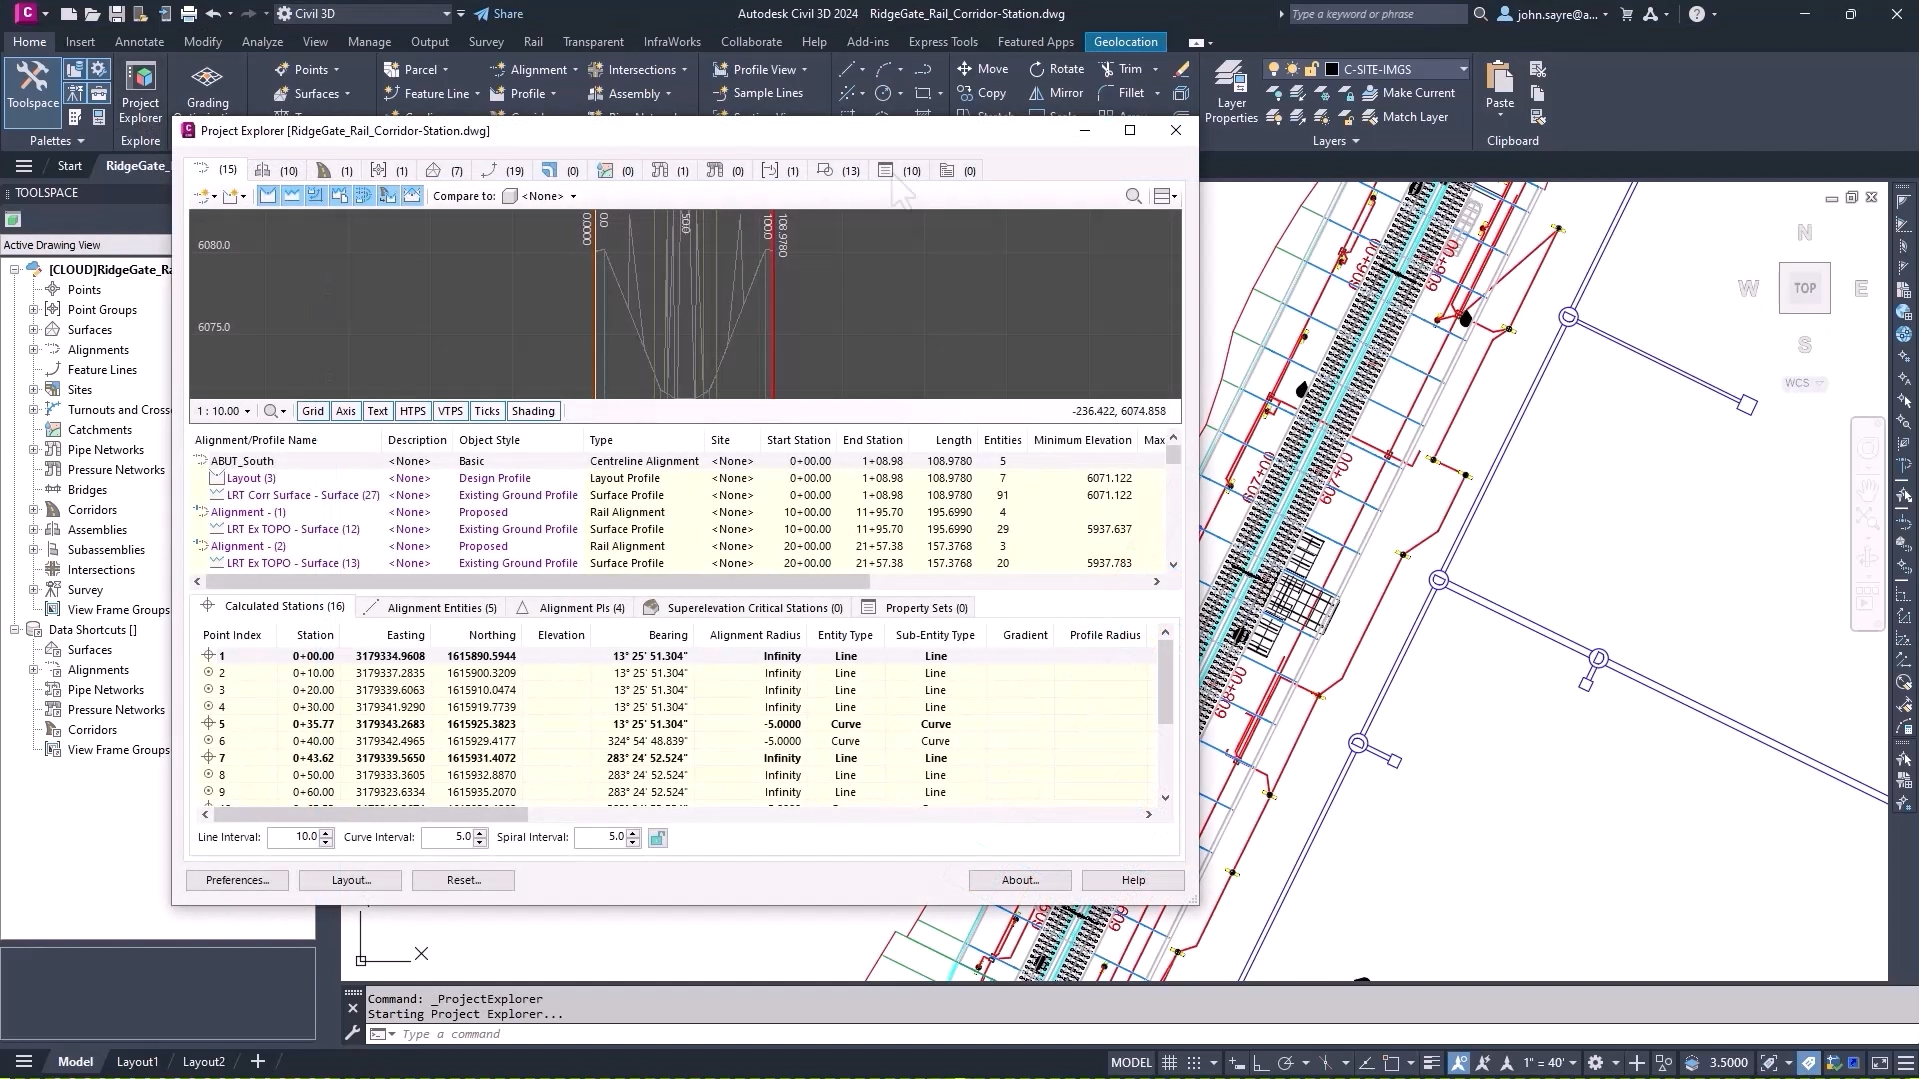Select the ABUT_South alignment row
The image size is (1919, 1079).
680,461
